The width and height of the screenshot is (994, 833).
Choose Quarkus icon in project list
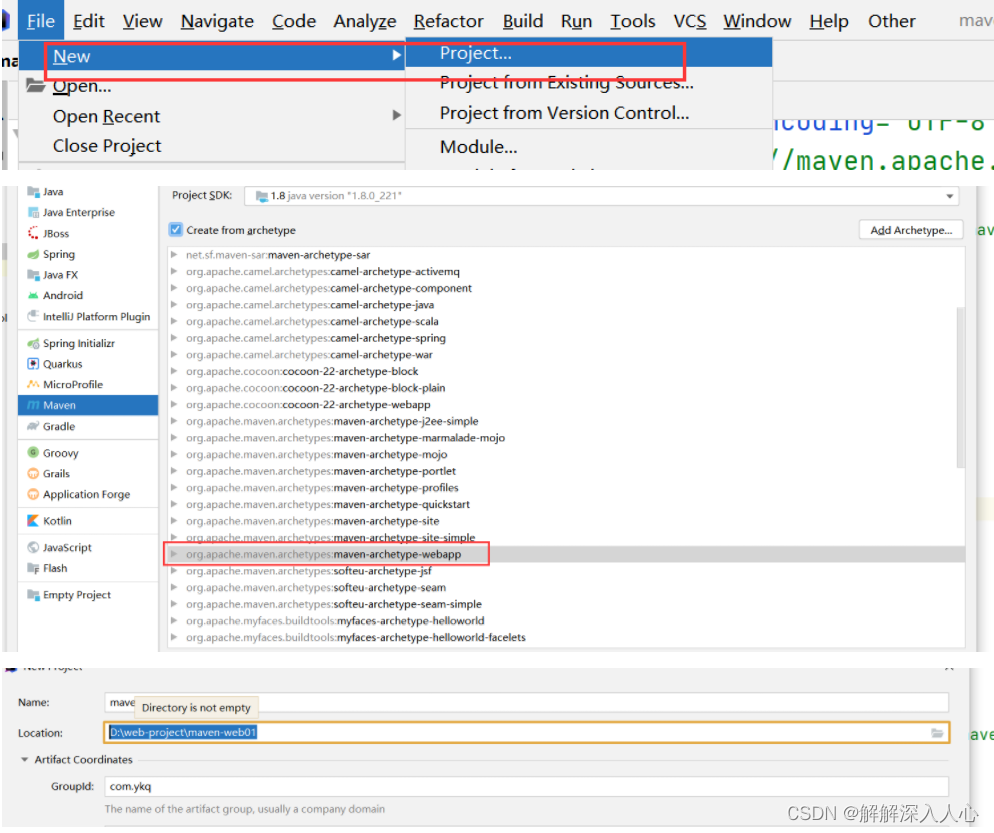coord(33,364)
